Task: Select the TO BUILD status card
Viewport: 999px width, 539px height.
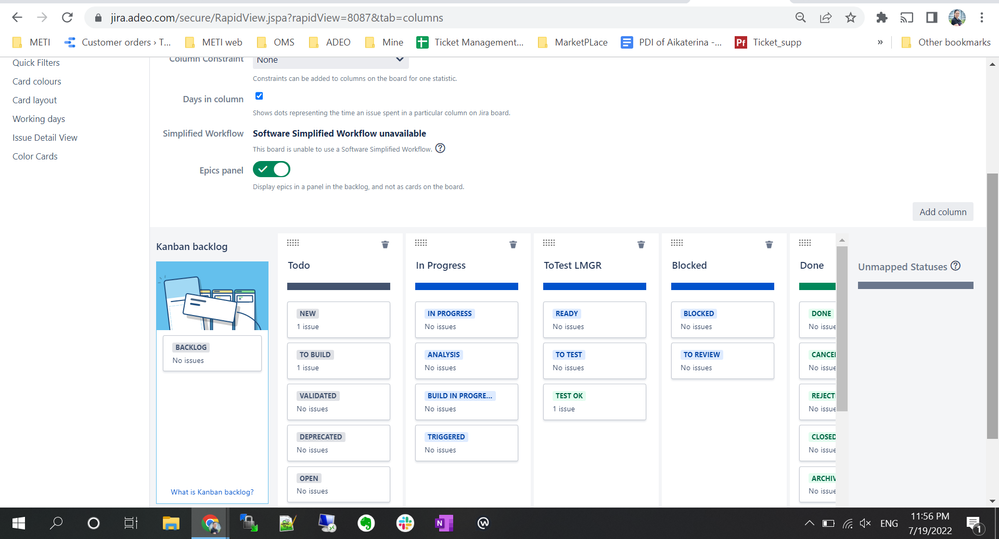Action: click(339, 361)
